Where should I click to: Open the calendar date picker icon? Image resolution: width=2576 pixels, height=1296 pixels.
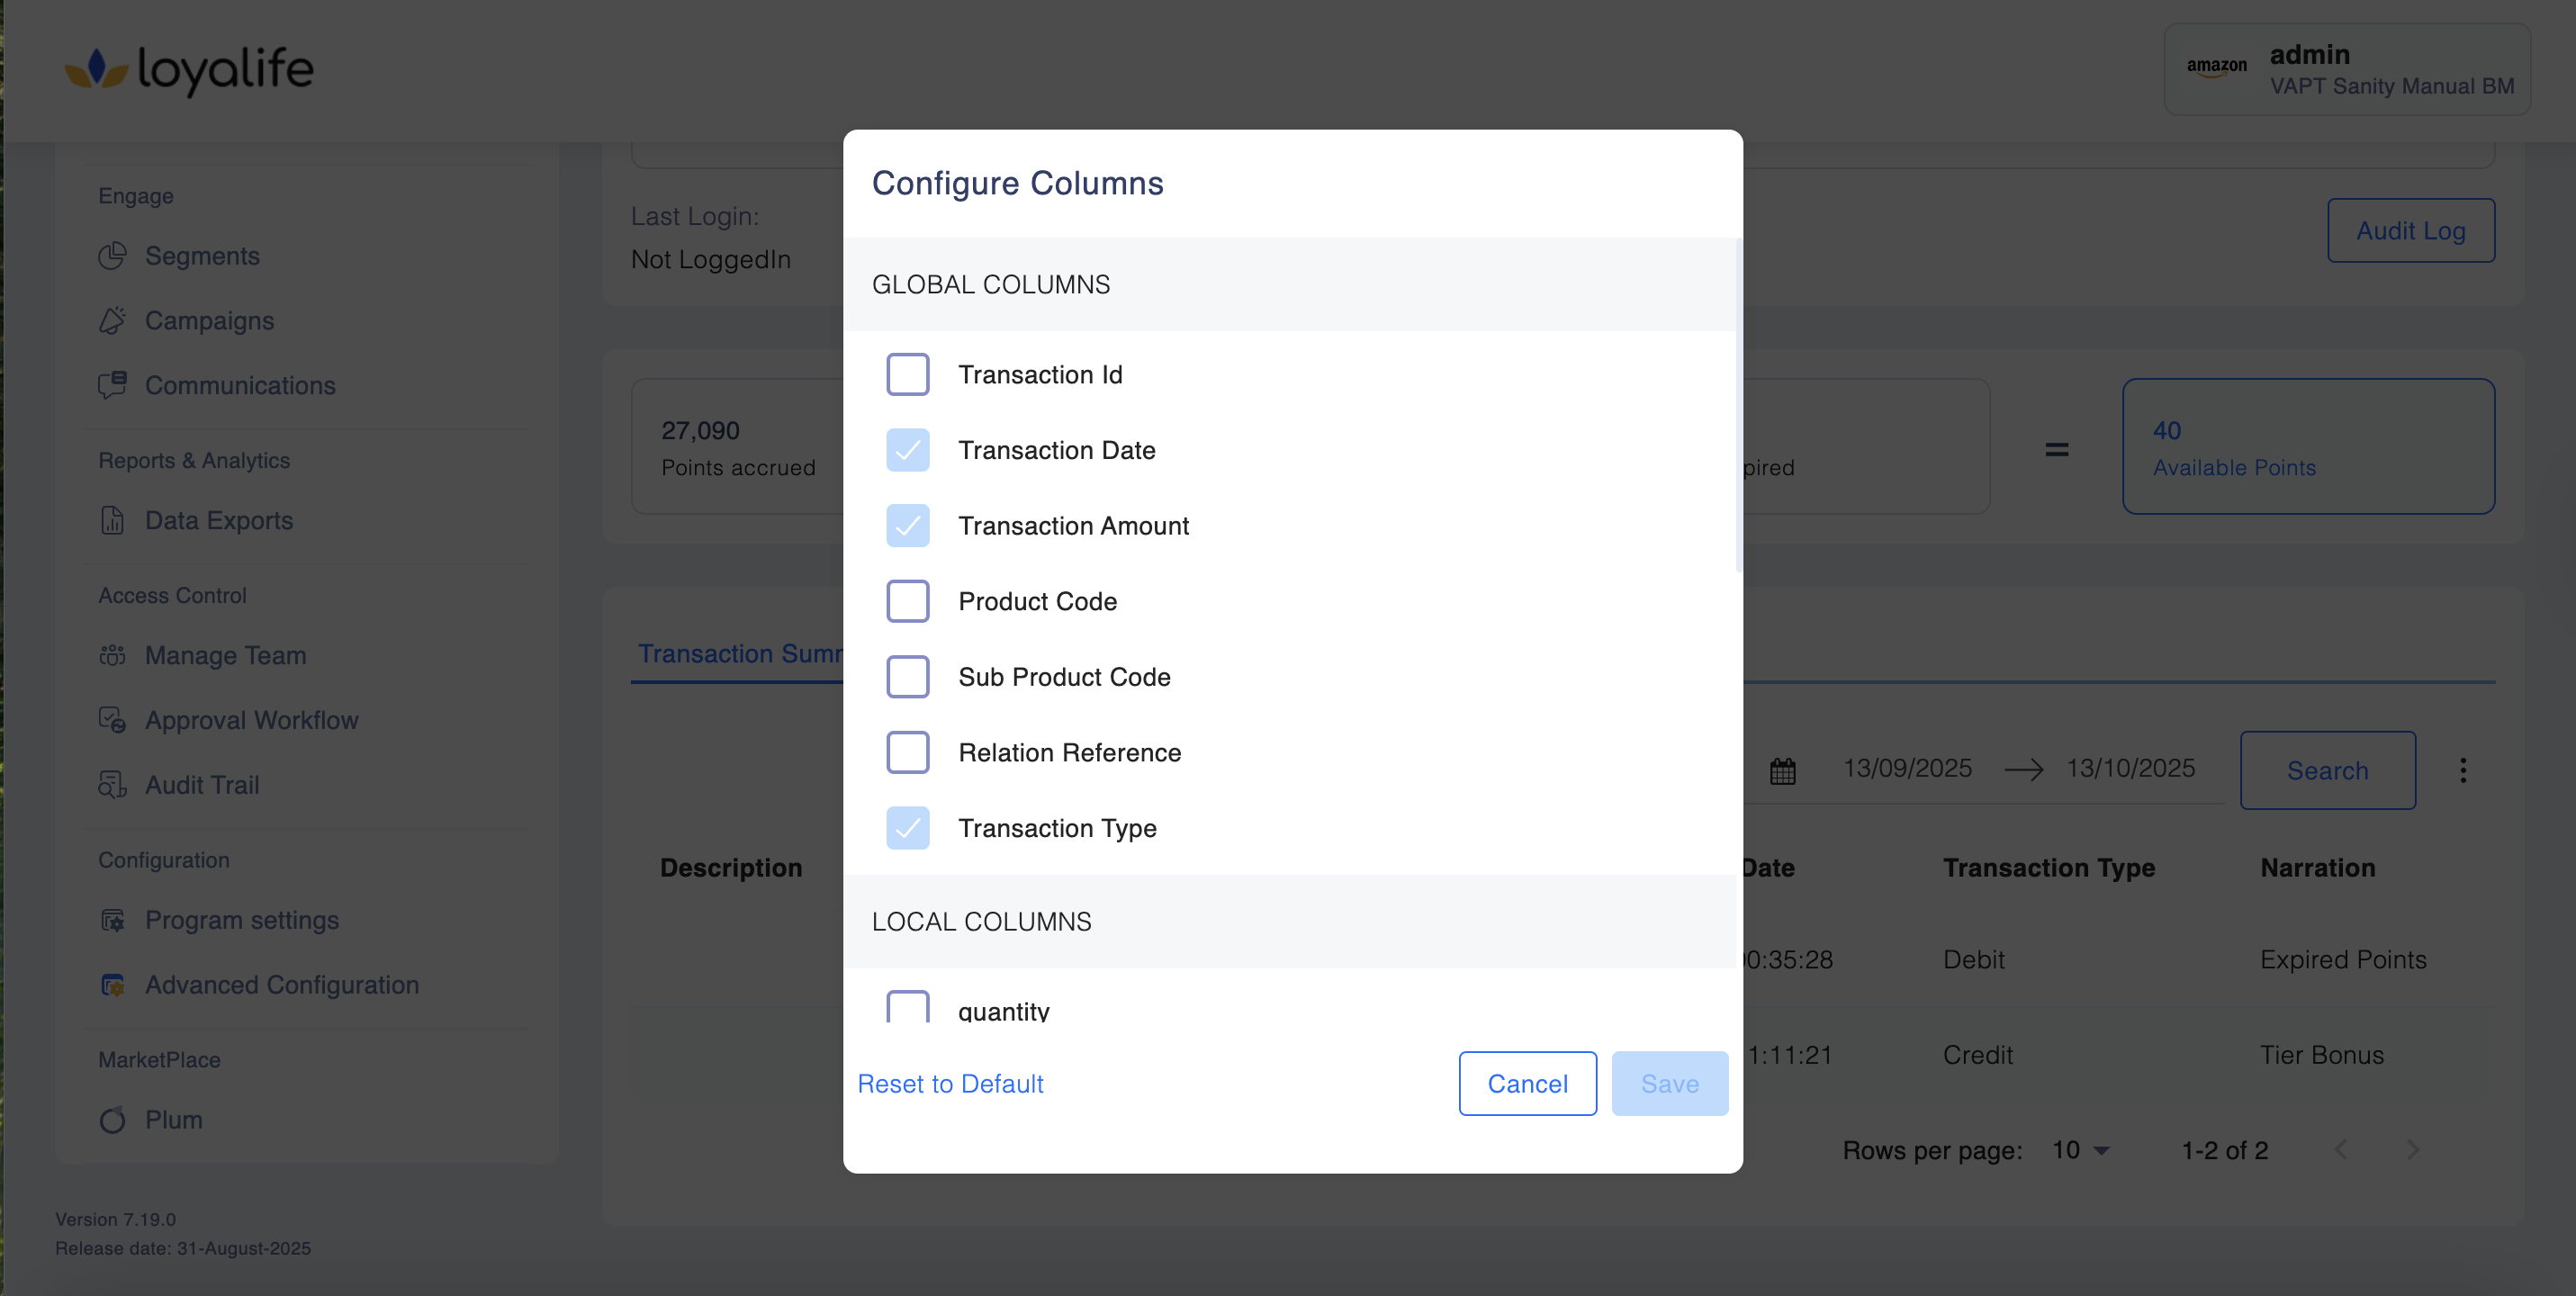1782,771
